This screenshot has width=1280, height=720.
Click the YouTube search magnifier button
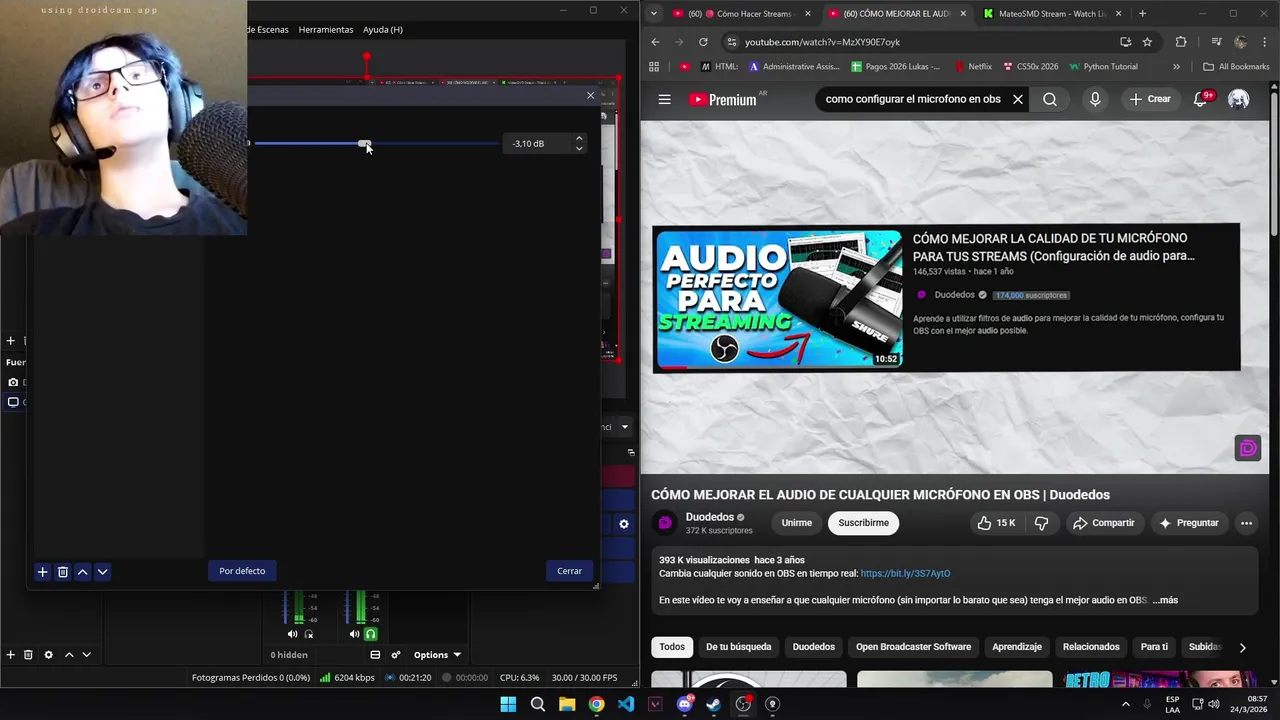[1049, 99]
